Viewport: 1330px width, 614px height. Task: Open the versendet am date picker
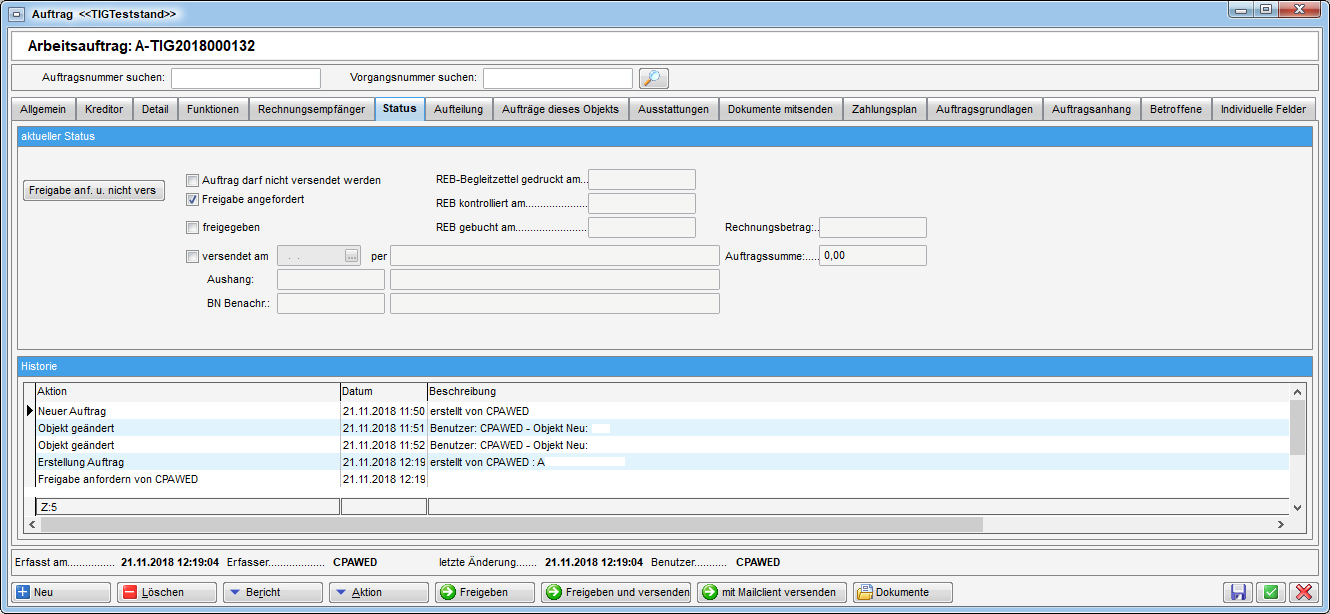pyautogui.click(x=351, y=256)
